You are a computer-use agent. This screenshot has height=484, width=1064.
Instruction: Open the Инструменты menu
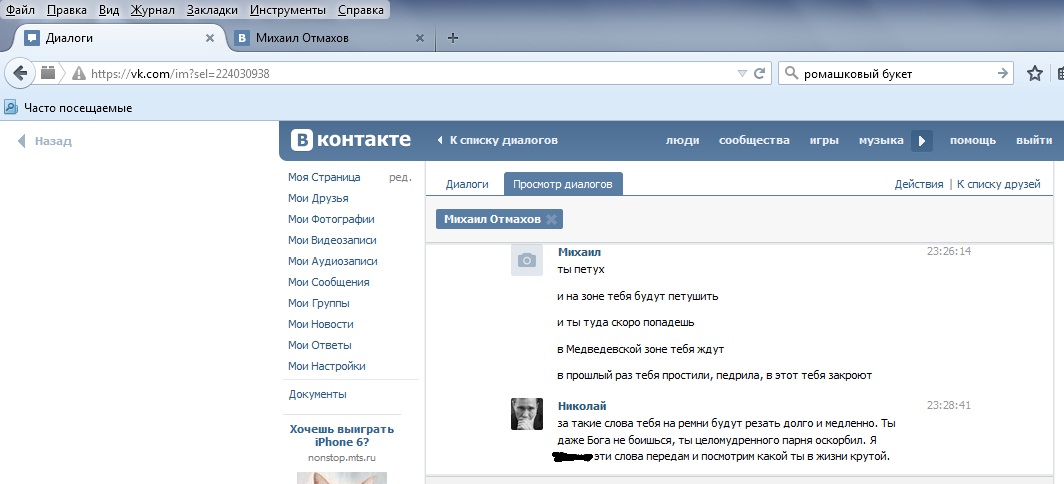286,10
